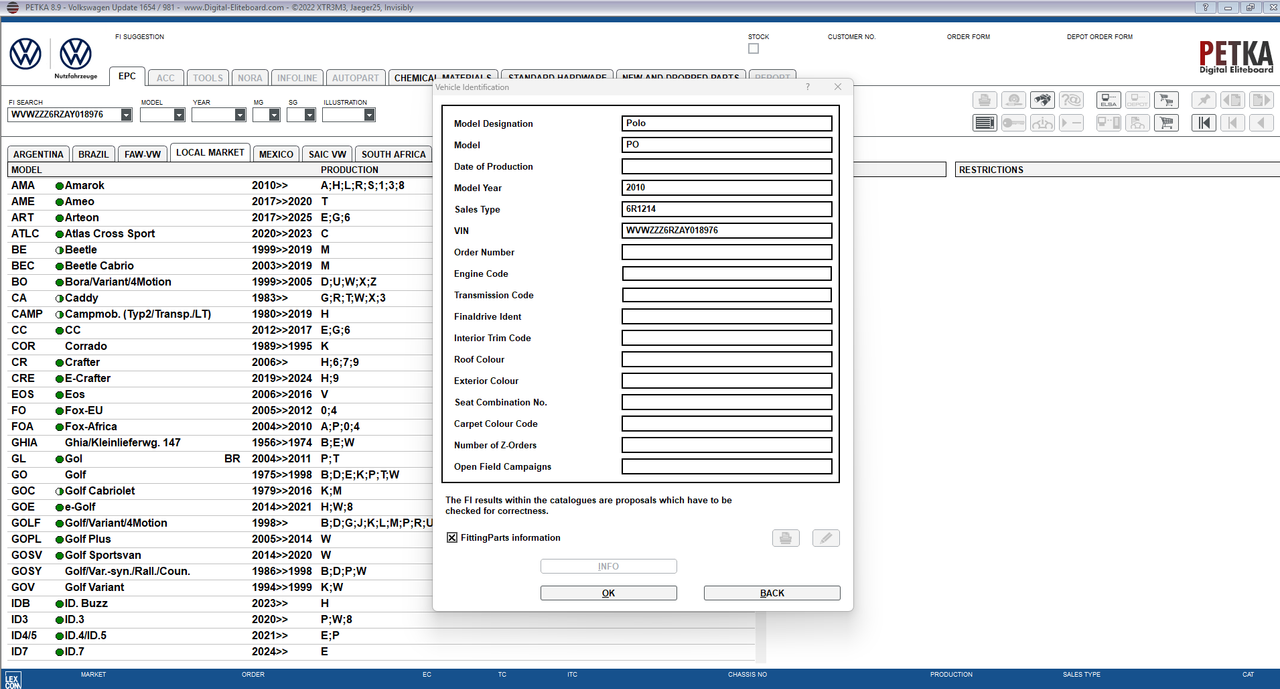Select the SOUTH AFRICA market tab
The height and width of the screenshot is (689, 1280).
click(x=394, y=154)
